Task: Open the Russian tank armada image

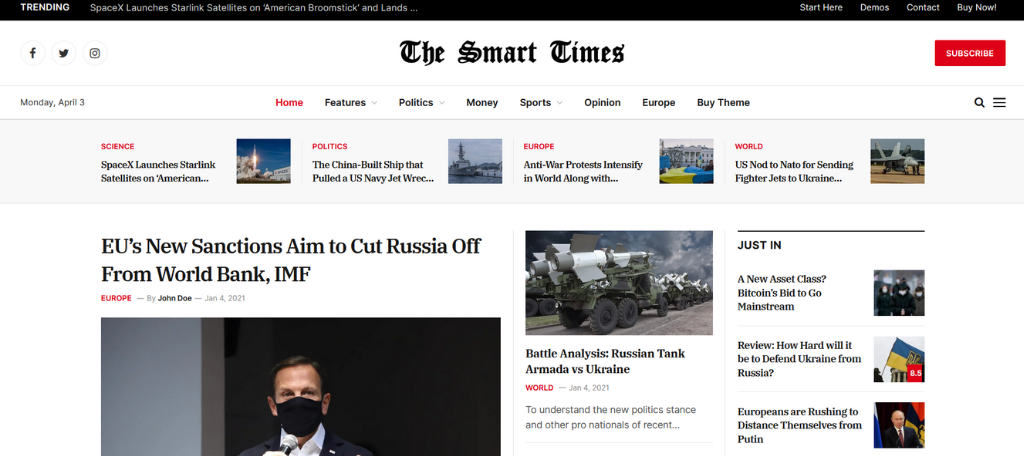Action: [619, 282]
